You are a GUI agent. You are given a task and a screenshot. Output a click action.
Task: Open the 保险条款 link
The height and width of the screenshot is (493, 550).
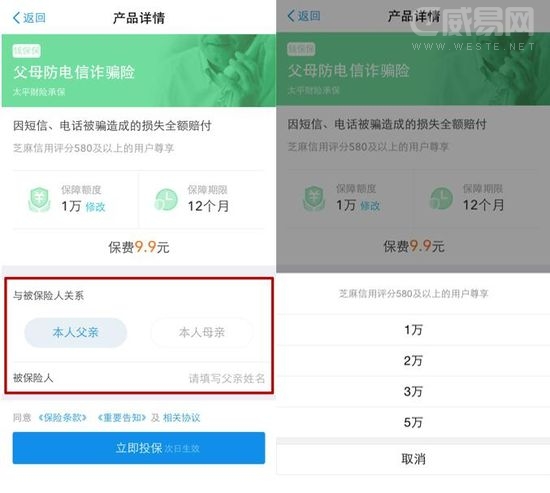click(x=62, y=418)
